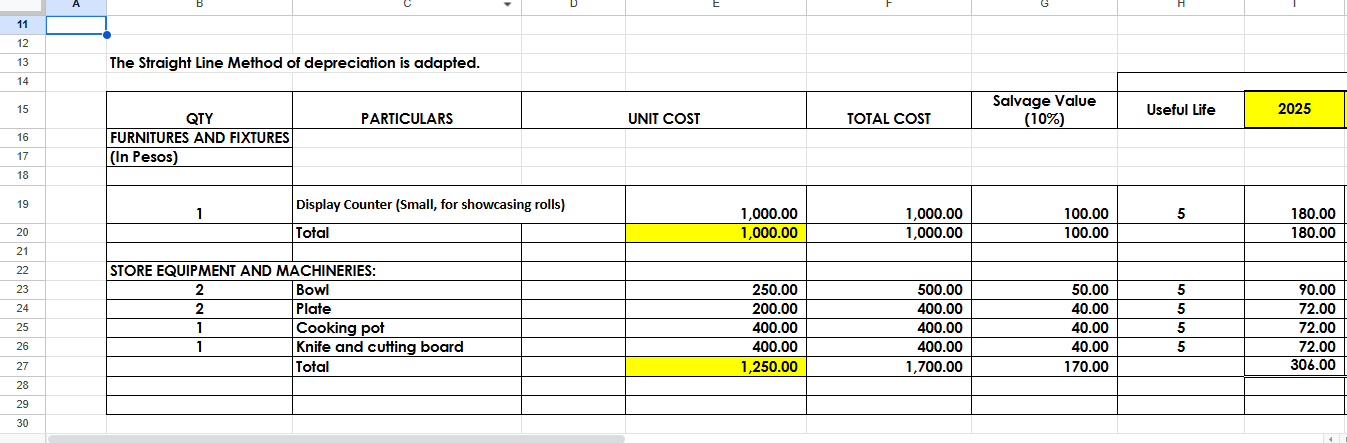Select the yellow 2025 header cell
The width and height of the screenshot is (1347, 443).
[1295, 109]
